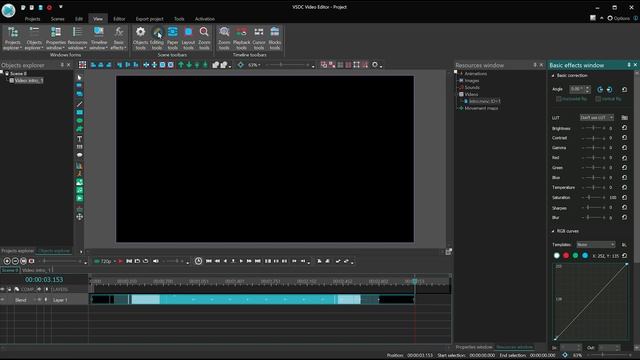
Task: Toggle Layer 1 eye visibility
Action: click(2, 300)
